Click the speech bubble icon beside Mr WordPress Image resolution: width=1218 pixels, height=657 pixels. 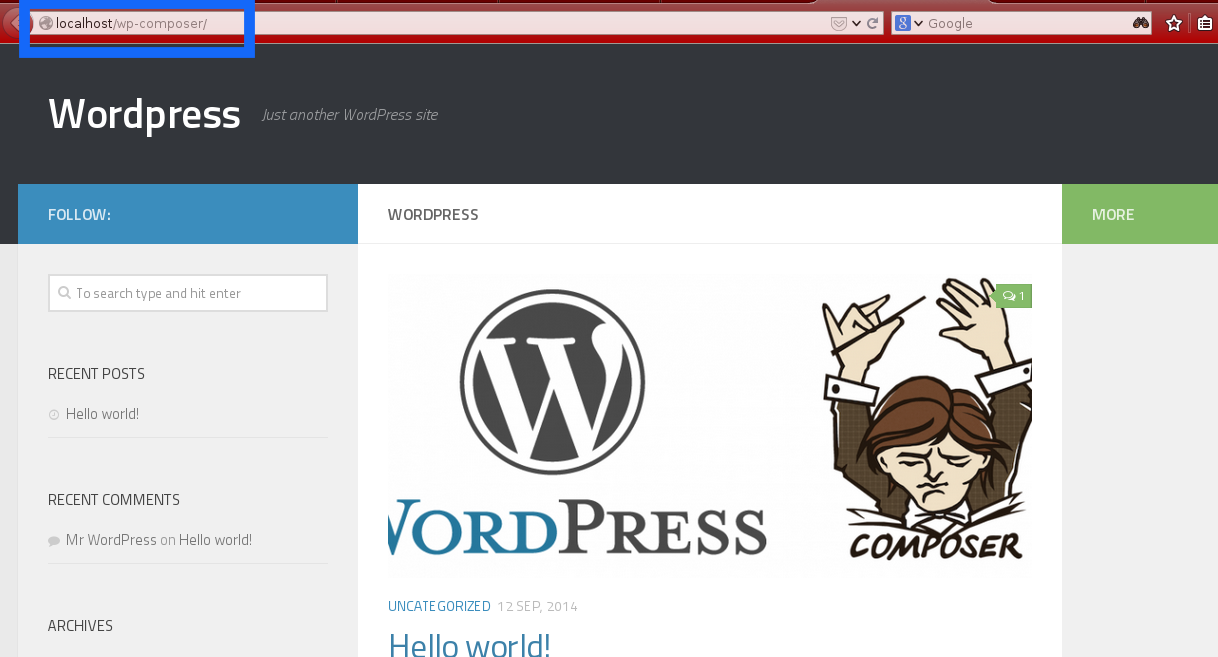coord(54,541)
